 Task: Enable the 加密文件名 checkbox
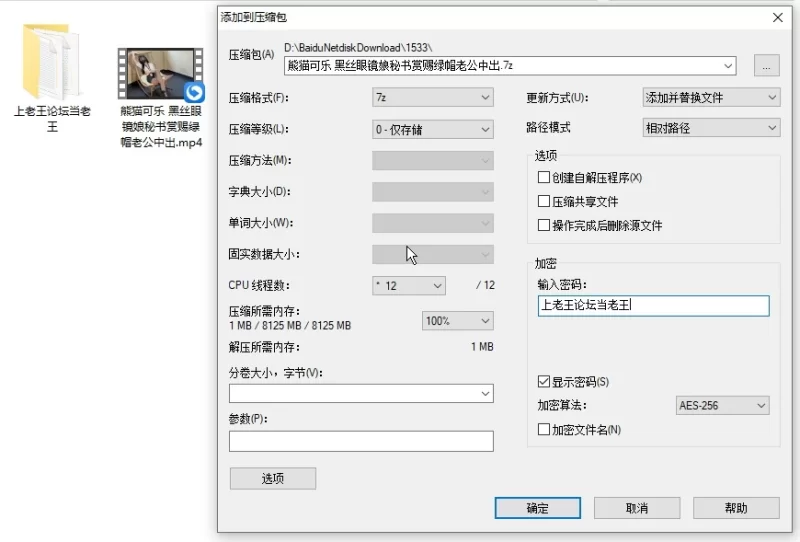click(544, 430)
